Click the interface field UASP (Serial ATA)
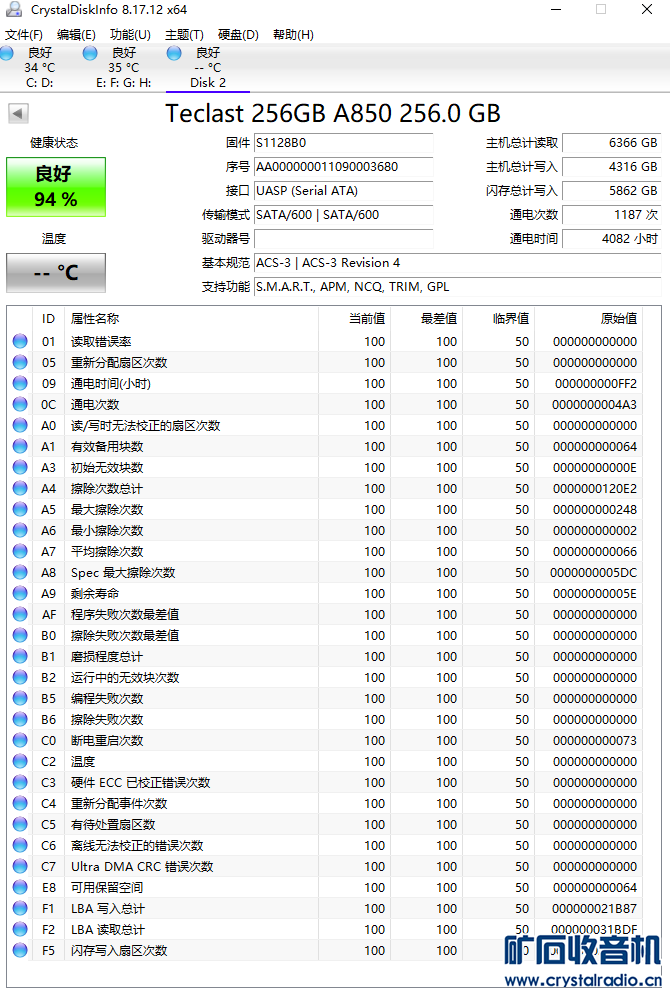670x993 pixels. click(343, 191)
